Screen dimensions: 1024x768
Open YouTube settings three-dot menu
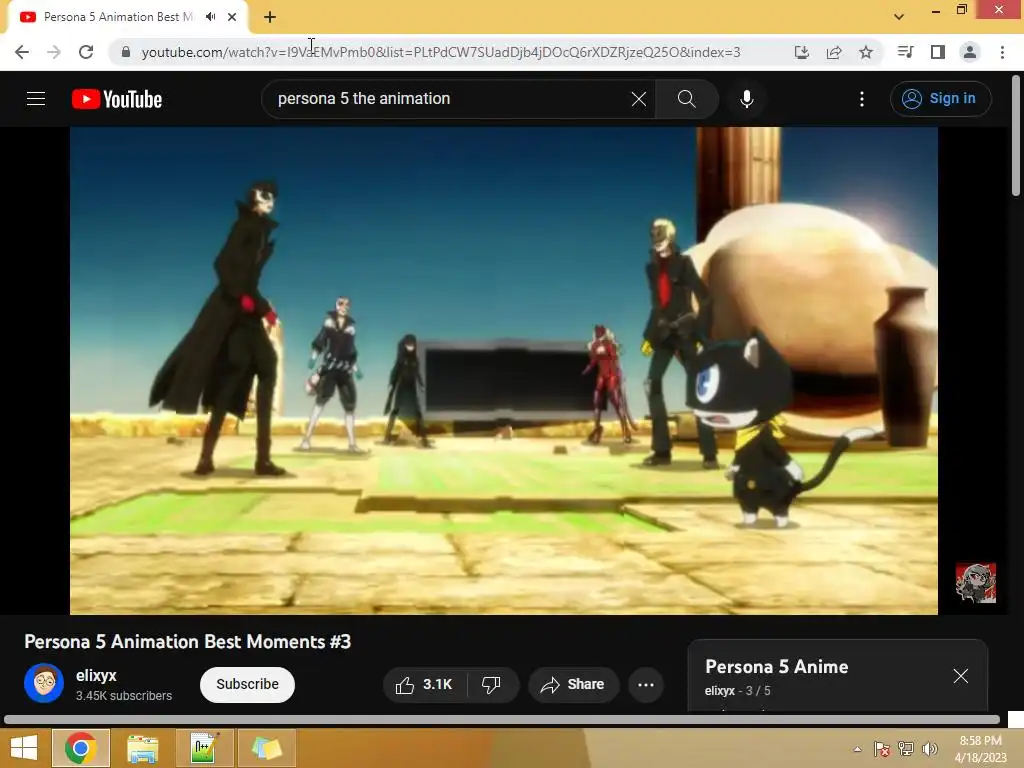[x=862, y=99]
